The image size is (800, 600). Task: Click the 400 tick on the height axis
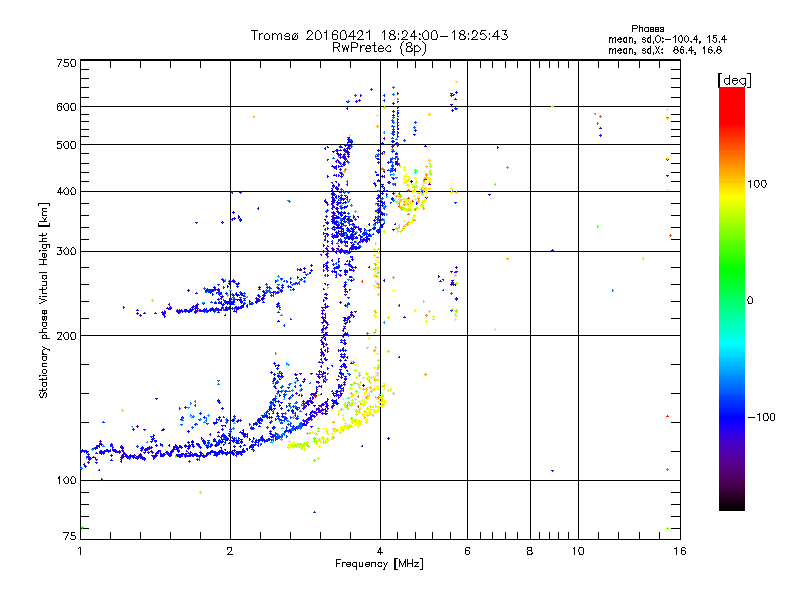(66, 192)
